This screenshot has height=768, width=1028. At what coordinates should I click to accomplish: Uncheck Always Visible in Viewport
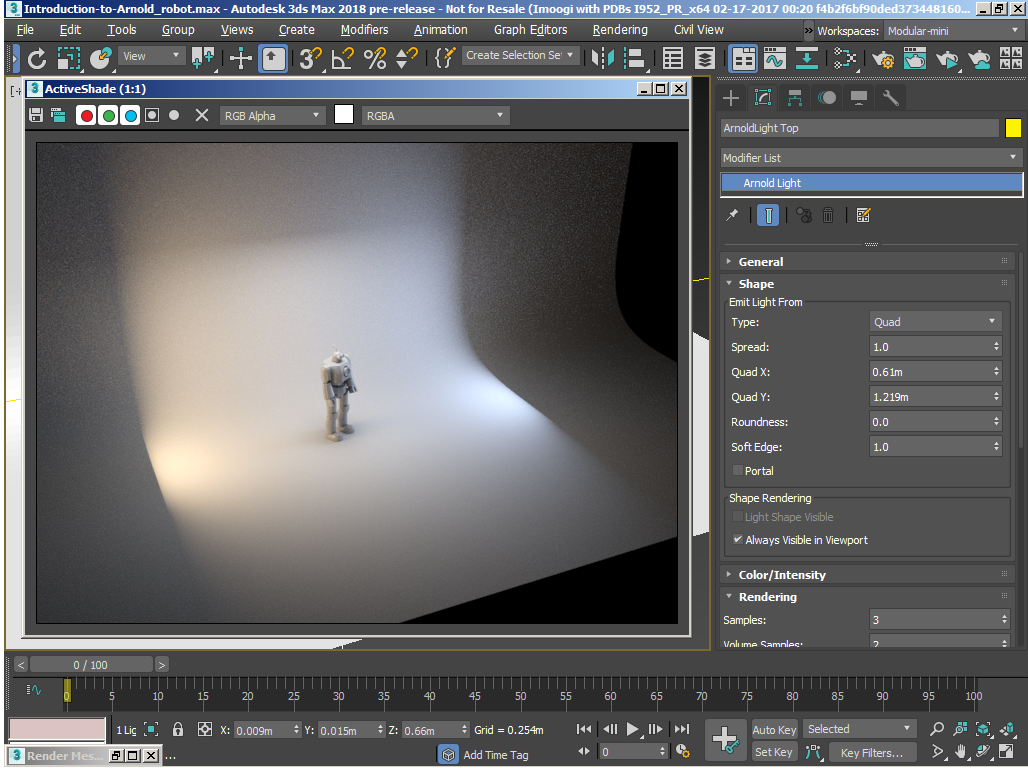point(738,540)
